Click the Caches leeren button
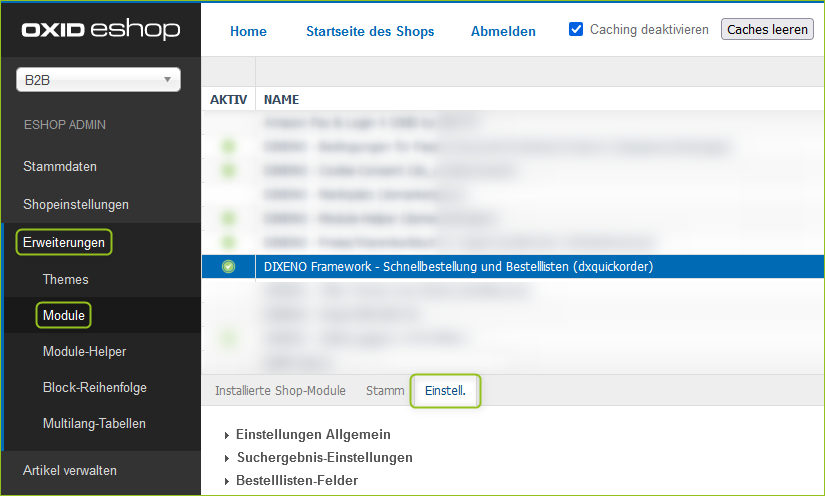Viewport: 825px width, 496px height. 767,29
